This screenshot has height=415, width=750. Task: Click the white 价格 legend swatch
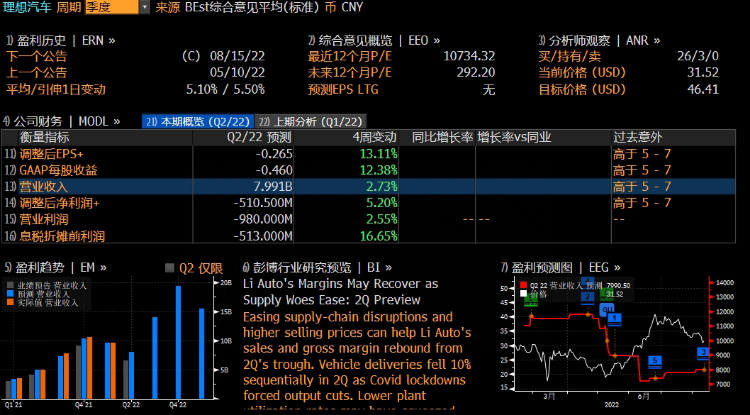523,294
